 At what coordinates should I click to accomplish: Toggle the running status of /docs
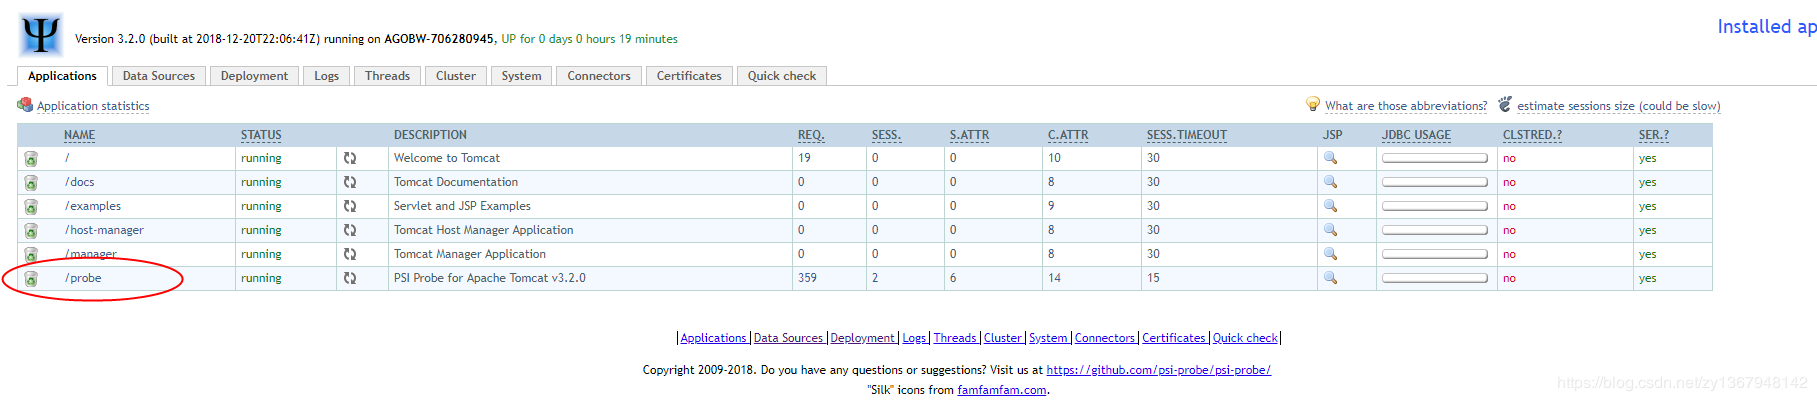[x=261, y=182]
